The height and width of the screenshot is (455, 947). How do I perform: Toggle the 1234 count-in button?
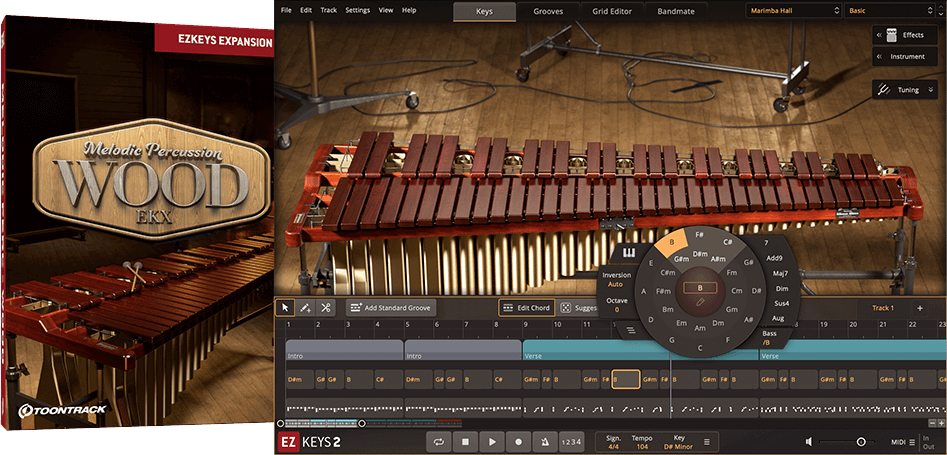coord(571,442)
